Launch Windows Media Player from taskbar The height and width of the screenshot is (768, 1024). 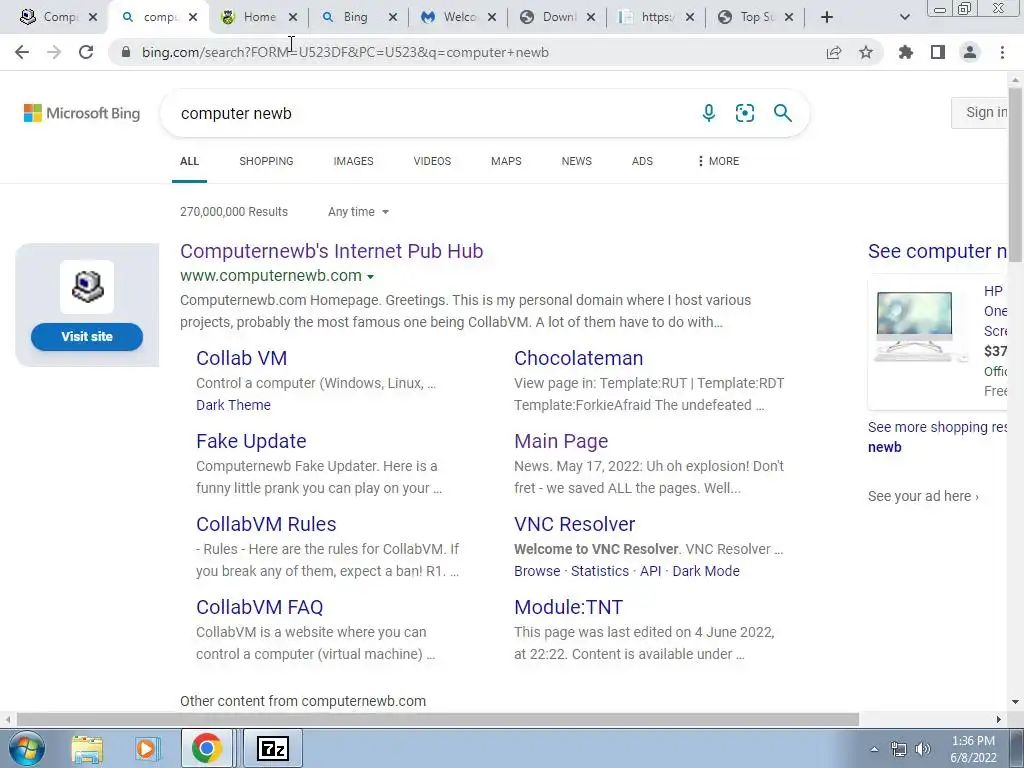click(148, 748)
